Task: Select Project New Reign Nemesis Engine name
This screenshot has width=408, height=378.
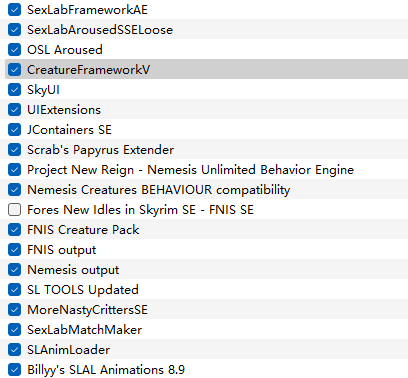Action: pyautogui.click(x=190, y=170)
